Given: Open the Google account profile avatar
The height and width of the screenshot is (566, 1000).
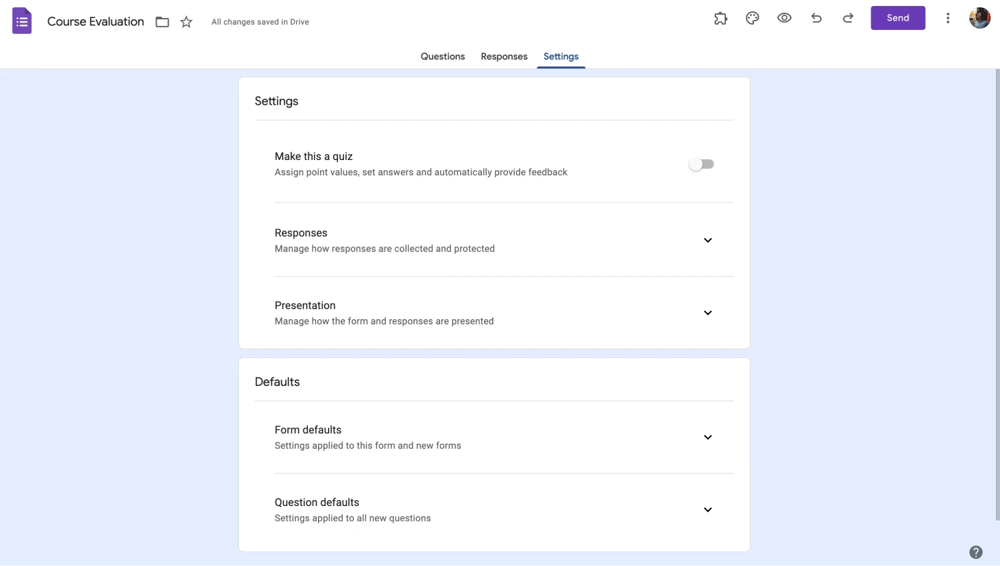Looking at the screenshot, I should tap(979, 18).
